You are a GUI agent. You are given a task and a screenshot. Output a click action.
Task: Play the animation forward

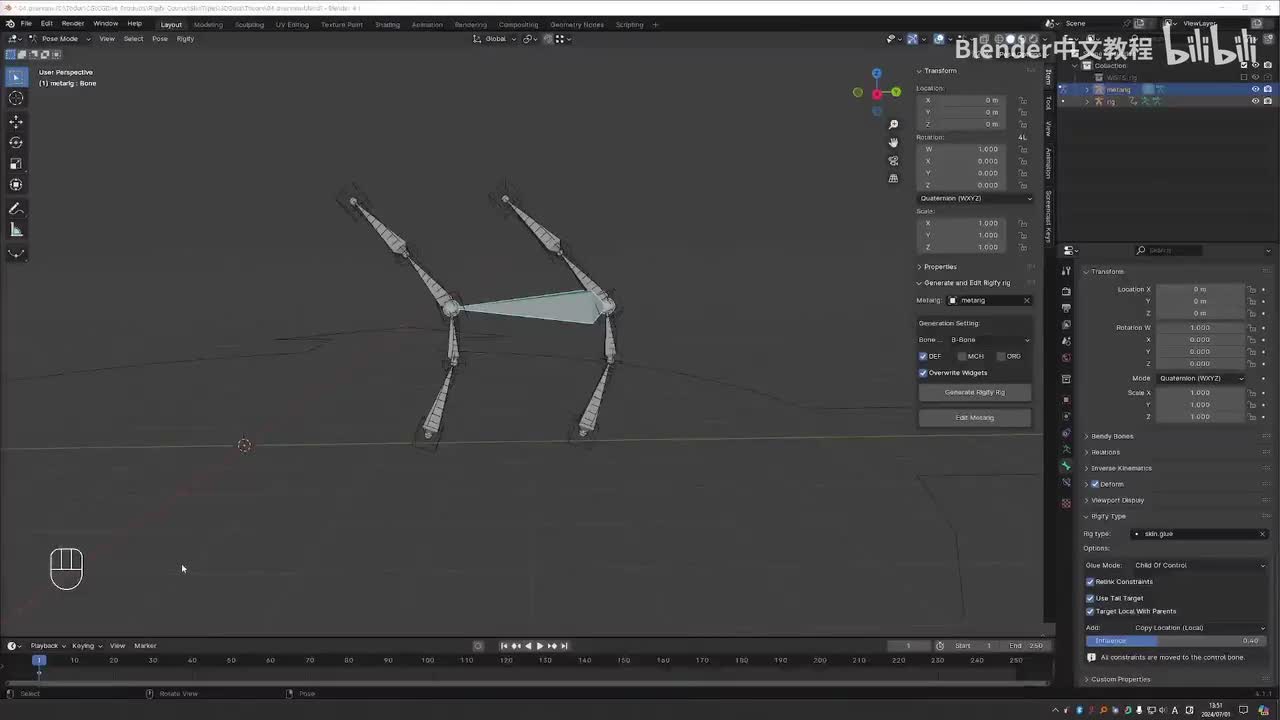[x=540, y=646]
